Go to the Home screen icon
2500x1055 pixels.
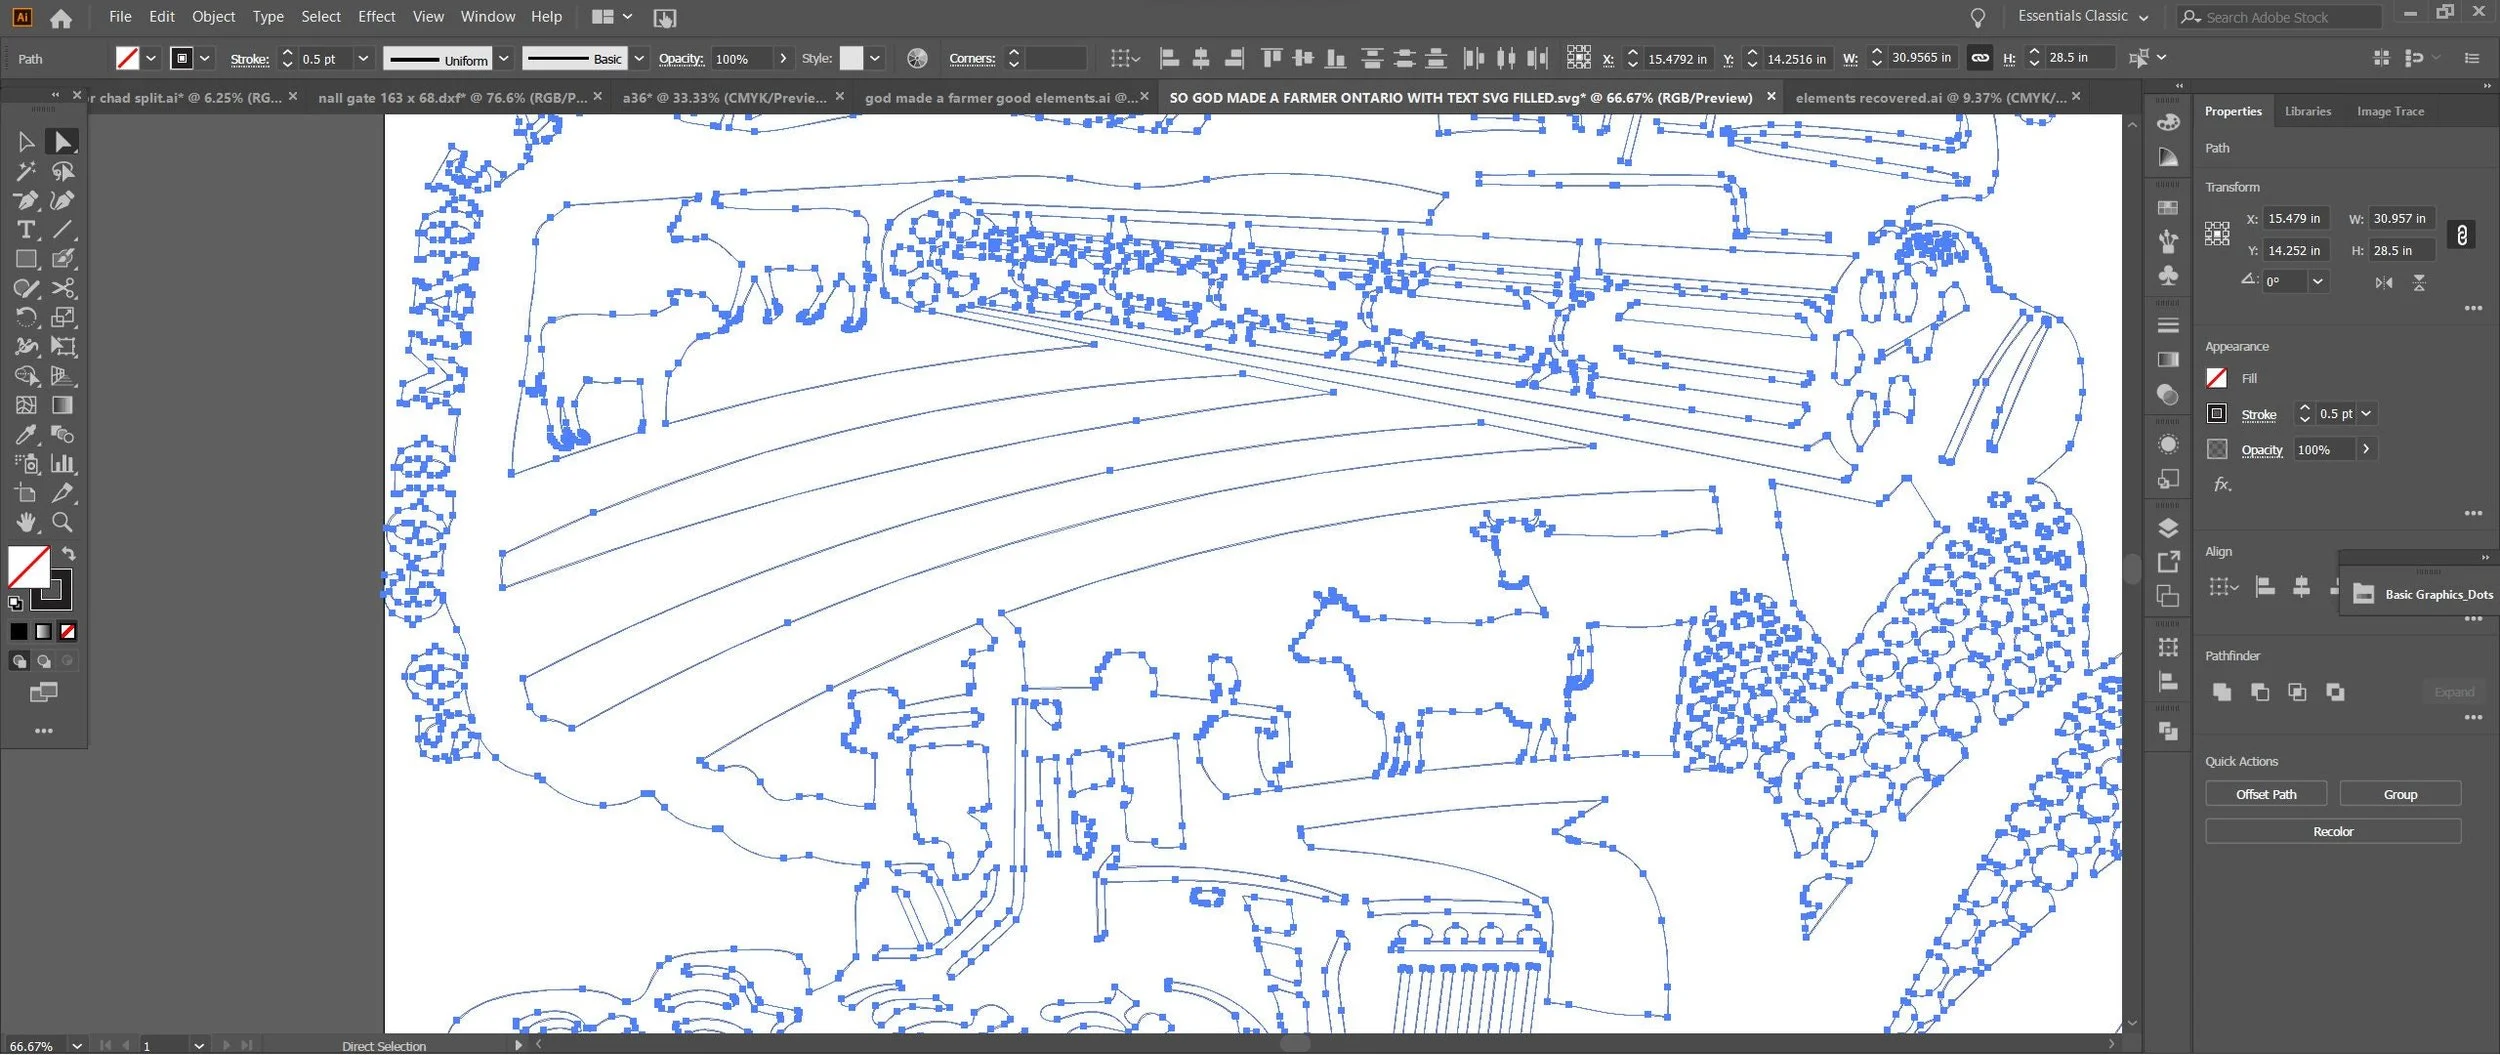point(61,18)
